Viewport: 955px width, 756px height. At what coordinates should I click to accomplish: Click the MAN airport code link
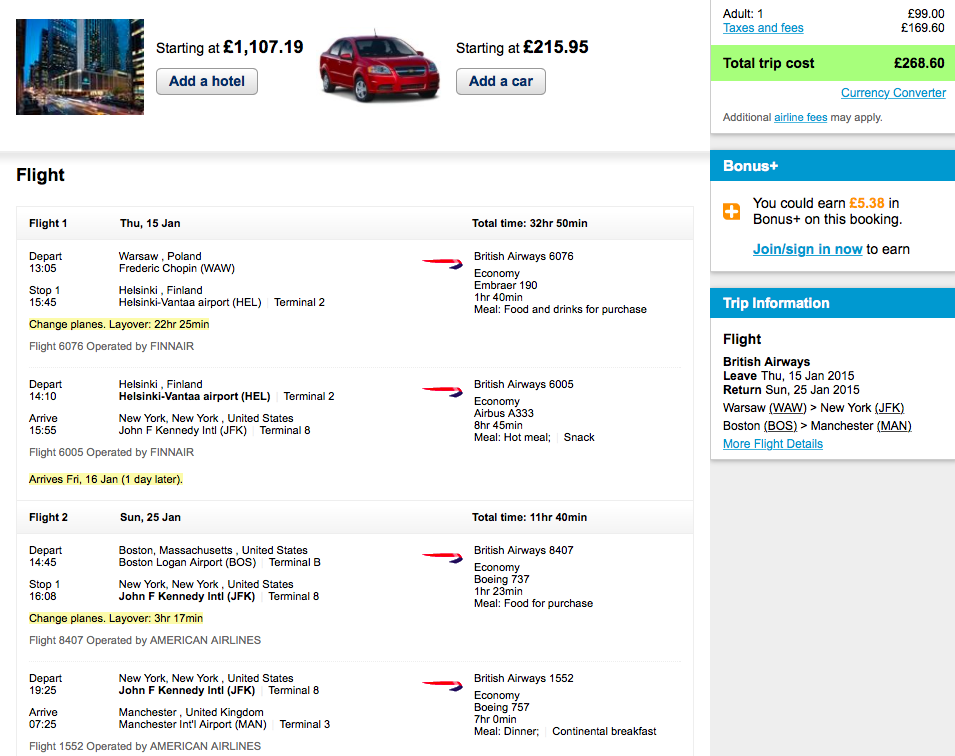(894, 426)
